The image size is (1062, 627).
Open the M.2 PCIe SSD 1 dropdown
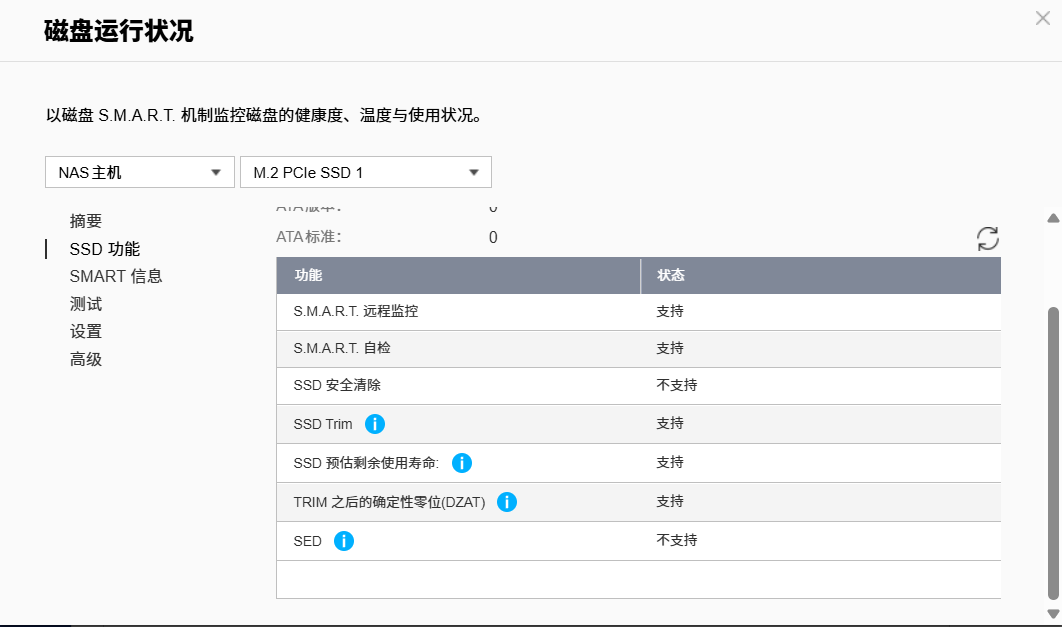(365, 172)
